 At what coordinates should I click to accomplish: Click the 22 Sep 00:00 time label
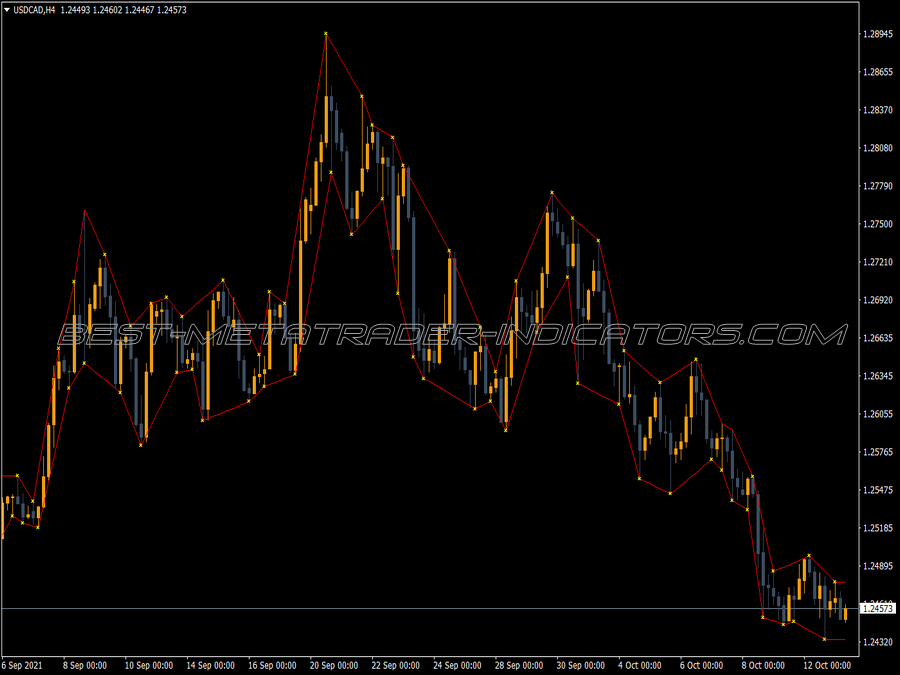tap(395, 665)
